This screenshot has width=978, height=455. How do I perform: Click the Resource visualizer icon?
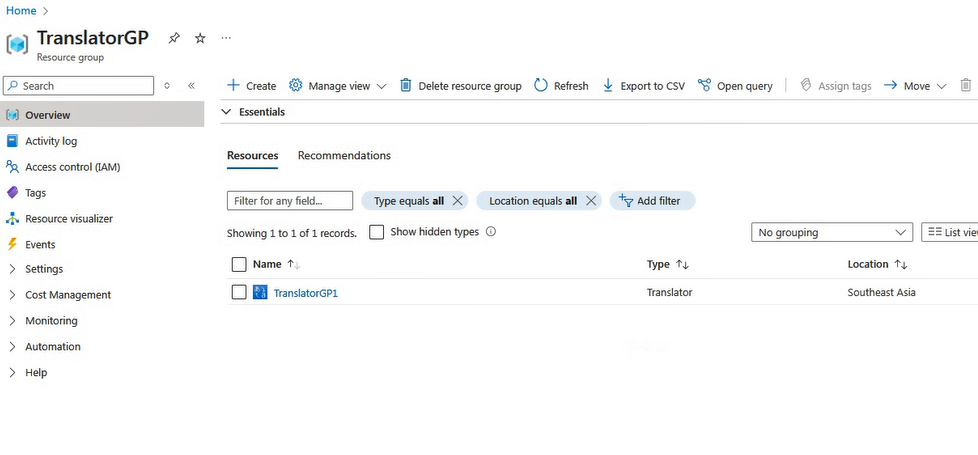[12, 218]
